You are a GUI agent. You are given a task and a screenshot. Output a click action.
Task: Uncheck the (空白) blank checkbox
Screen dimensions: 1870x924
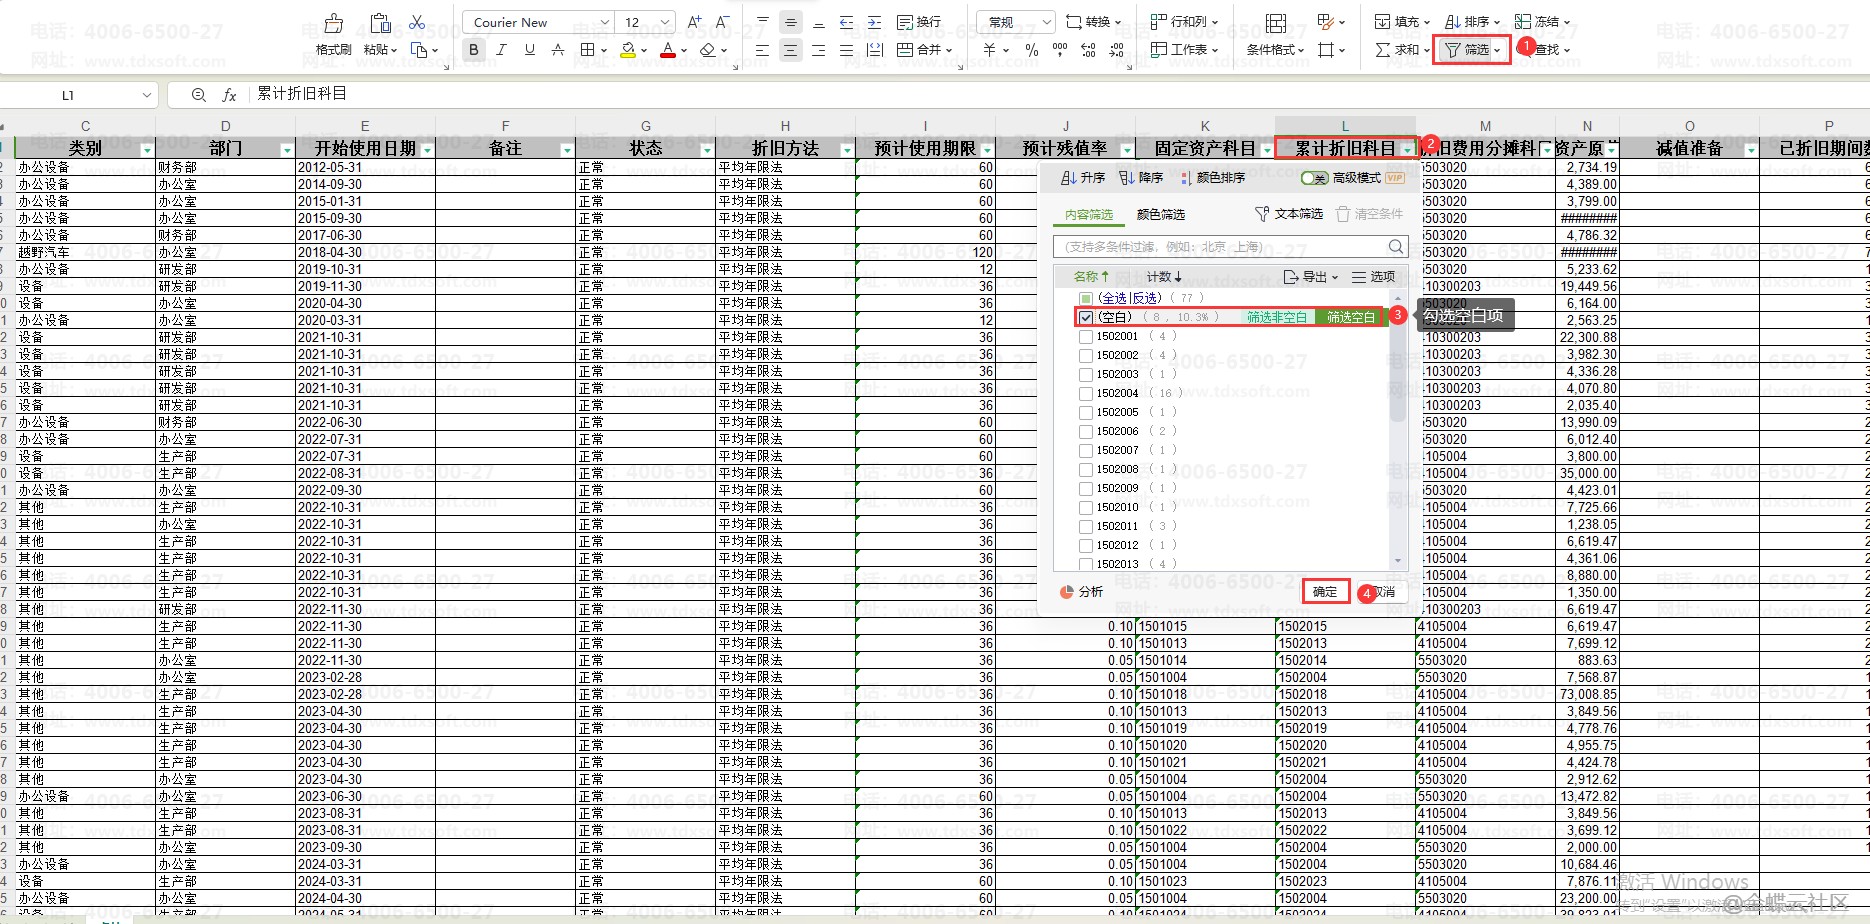click(x=1086, y=317)
